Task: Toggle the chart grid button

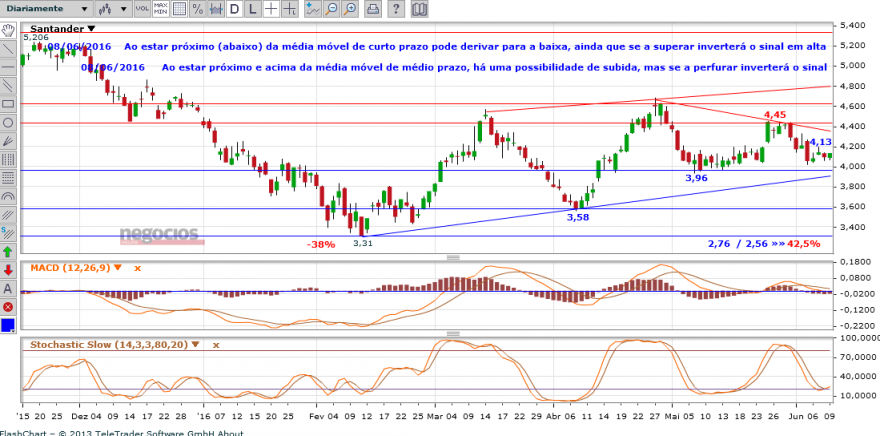Action: 179,8
